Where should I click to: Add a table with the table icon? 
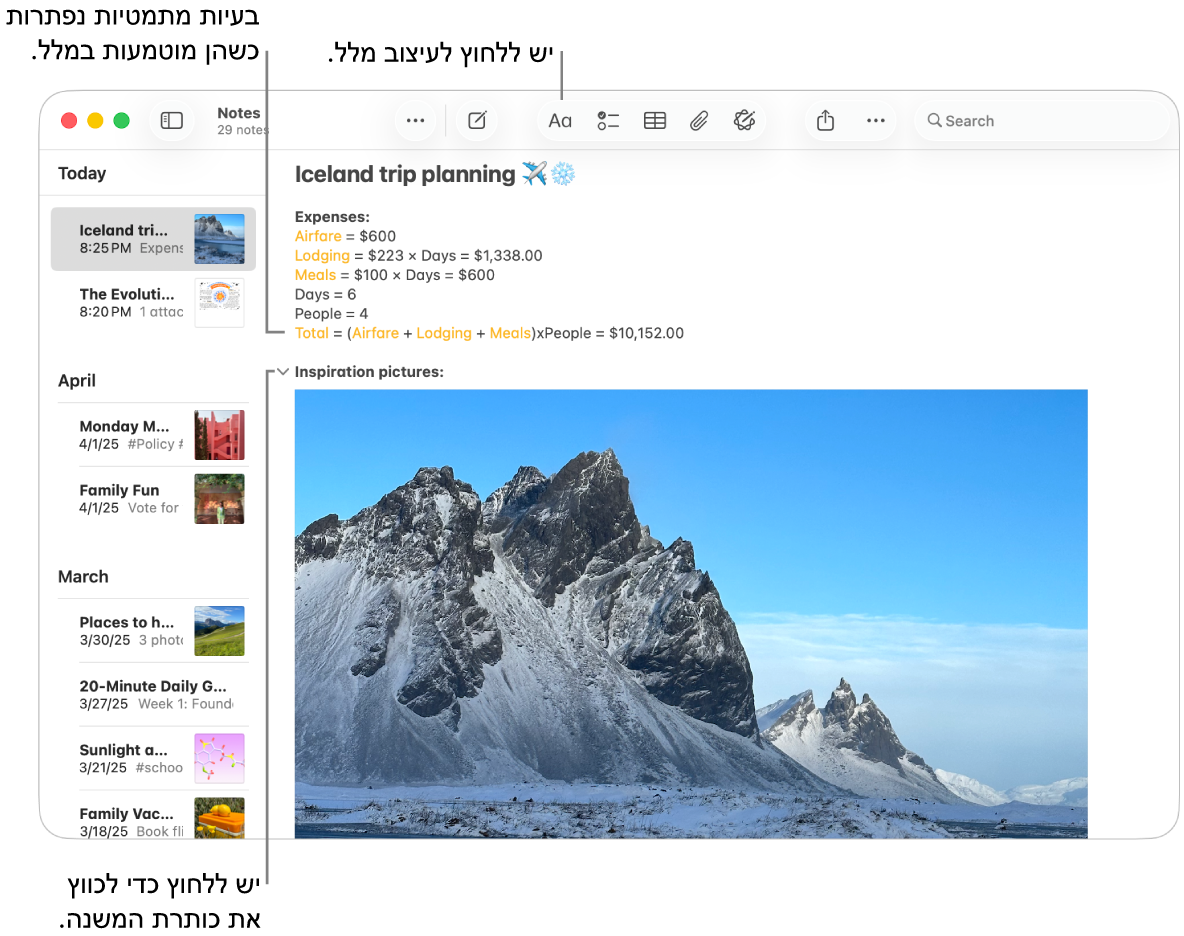[655, 121]
